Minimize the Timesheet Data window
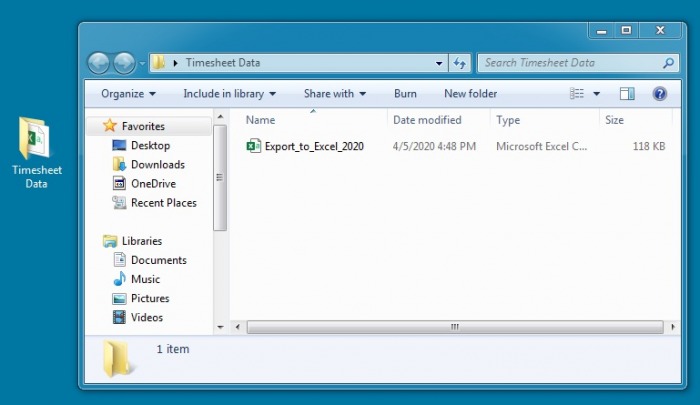 point(601,31)
